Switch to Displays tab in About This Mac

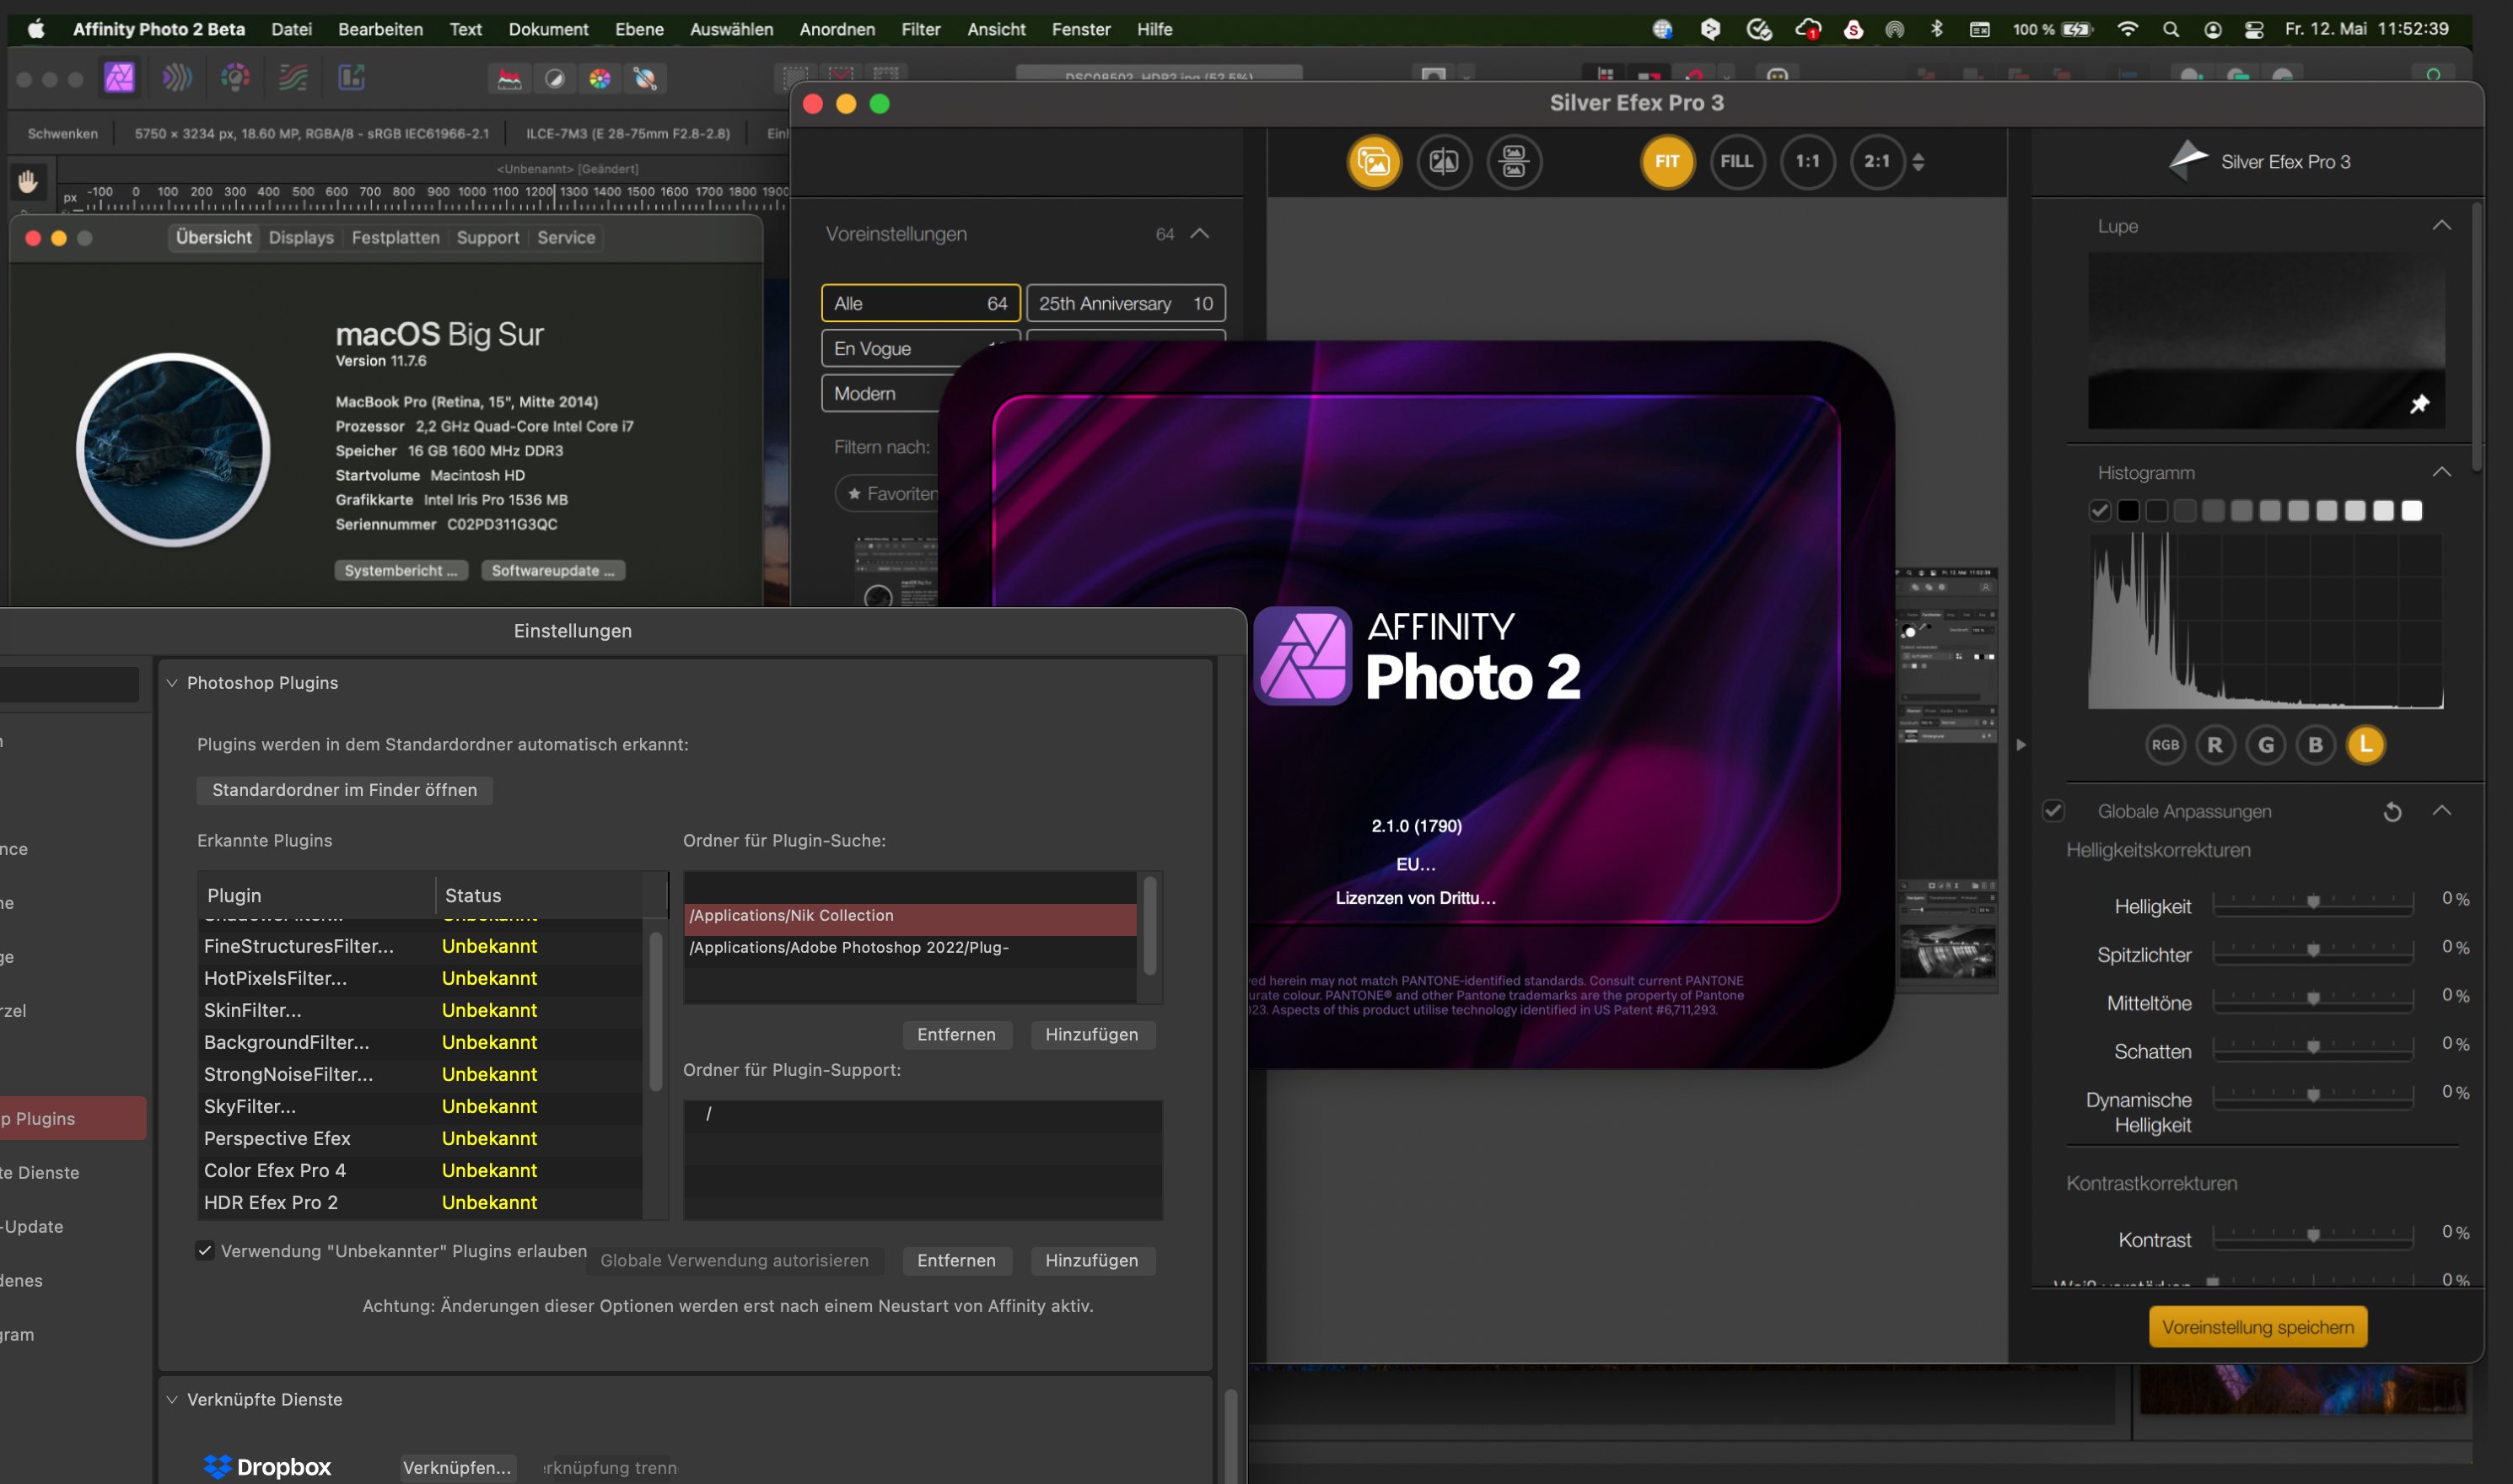301,237
